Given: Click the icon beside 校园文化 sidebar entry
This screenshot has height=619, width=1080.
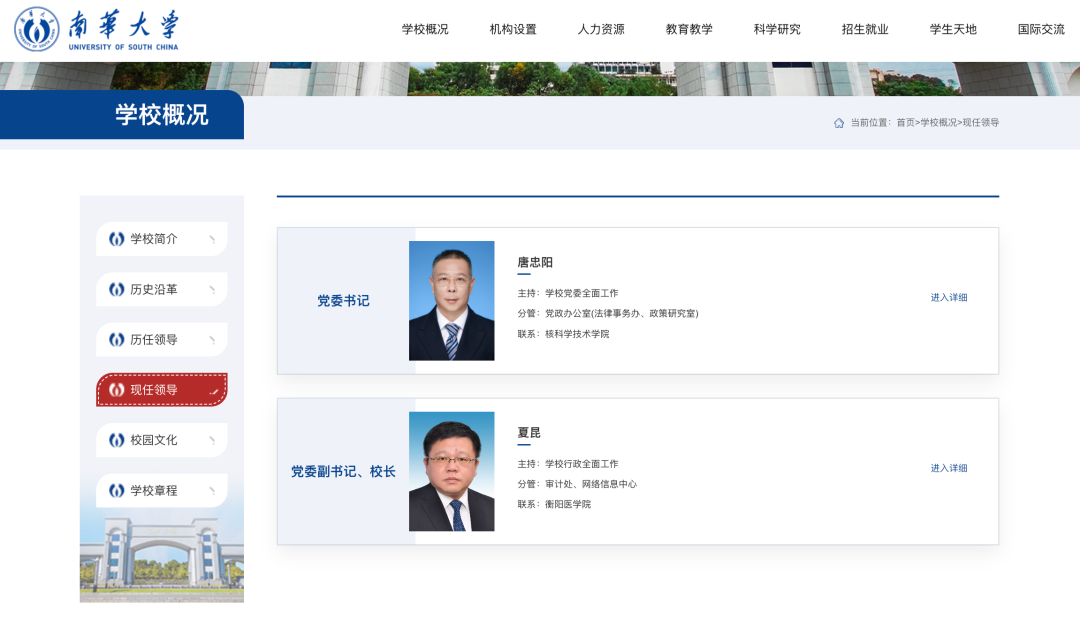Looking at the screenshot, I should tap(115, 440).
